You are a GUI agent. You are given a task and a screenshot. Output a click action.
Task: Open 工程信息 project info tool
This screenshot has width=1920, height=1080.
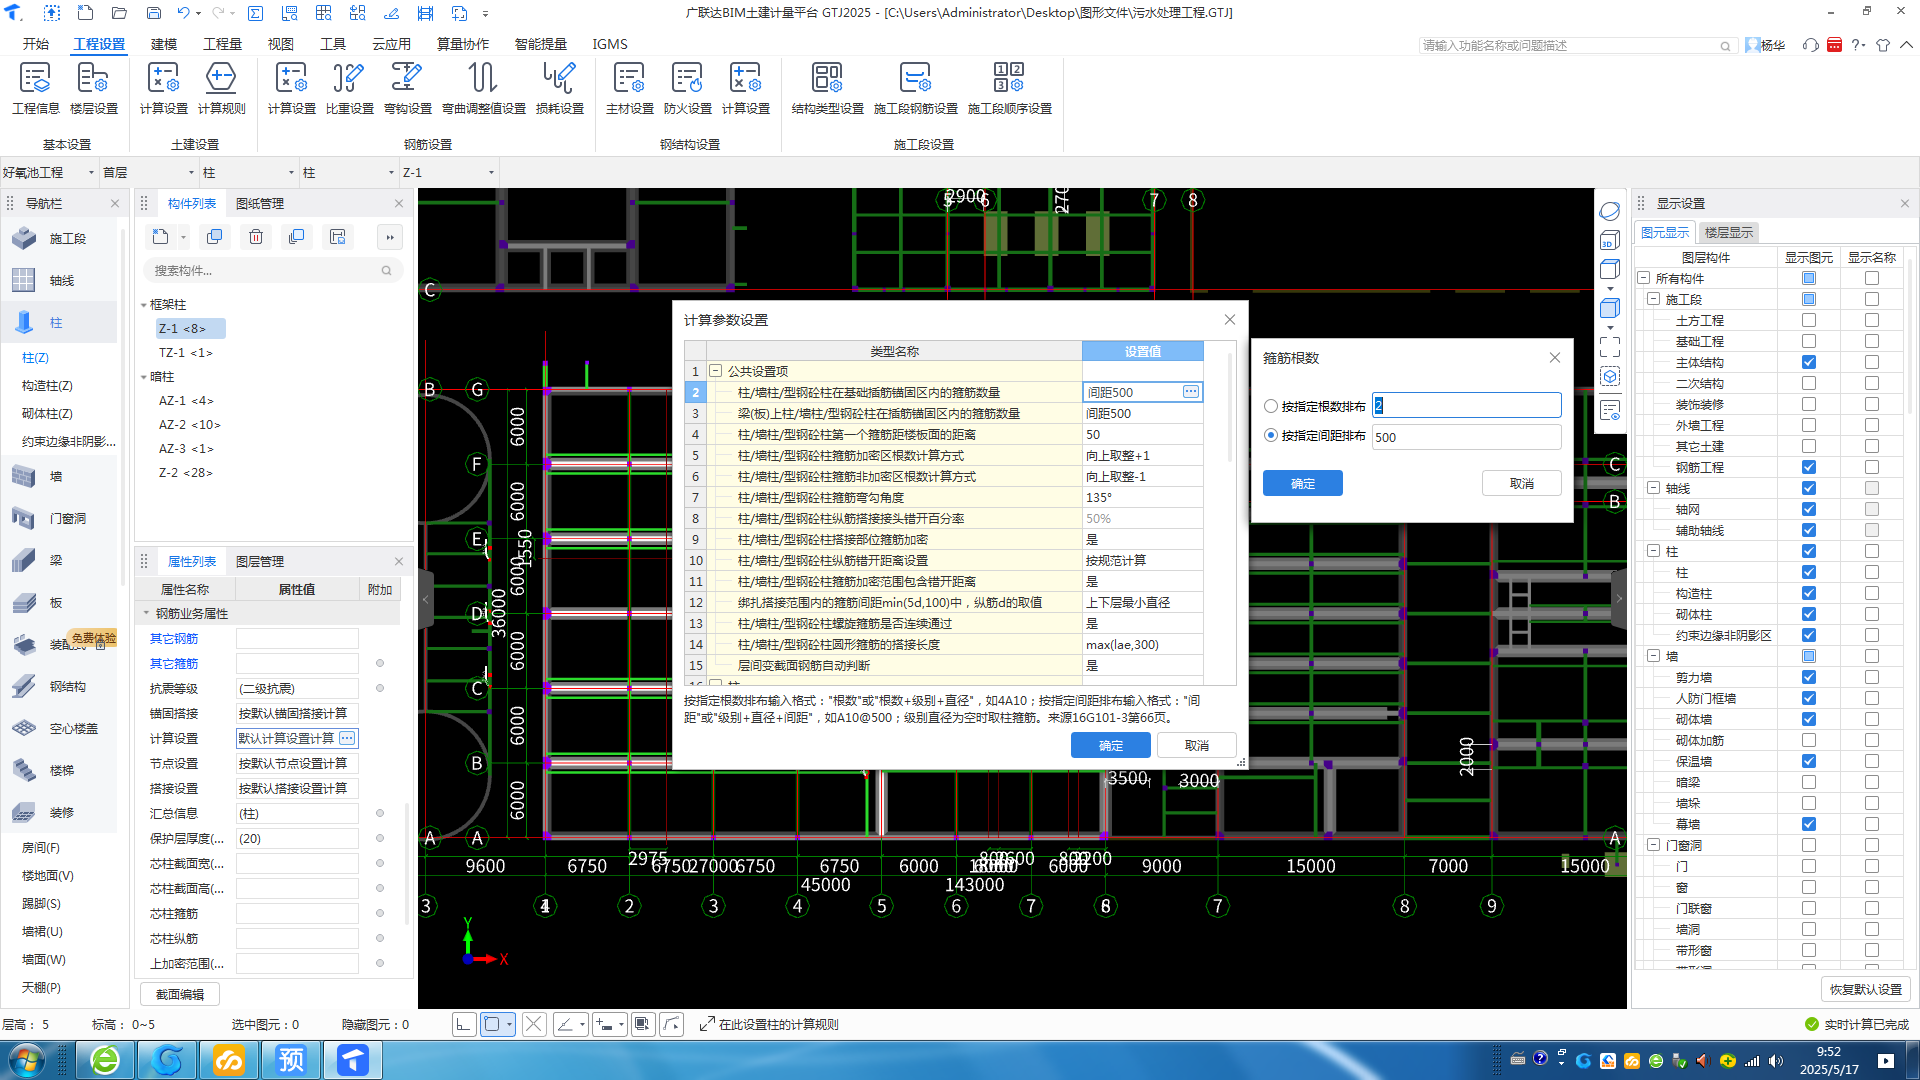35,88
